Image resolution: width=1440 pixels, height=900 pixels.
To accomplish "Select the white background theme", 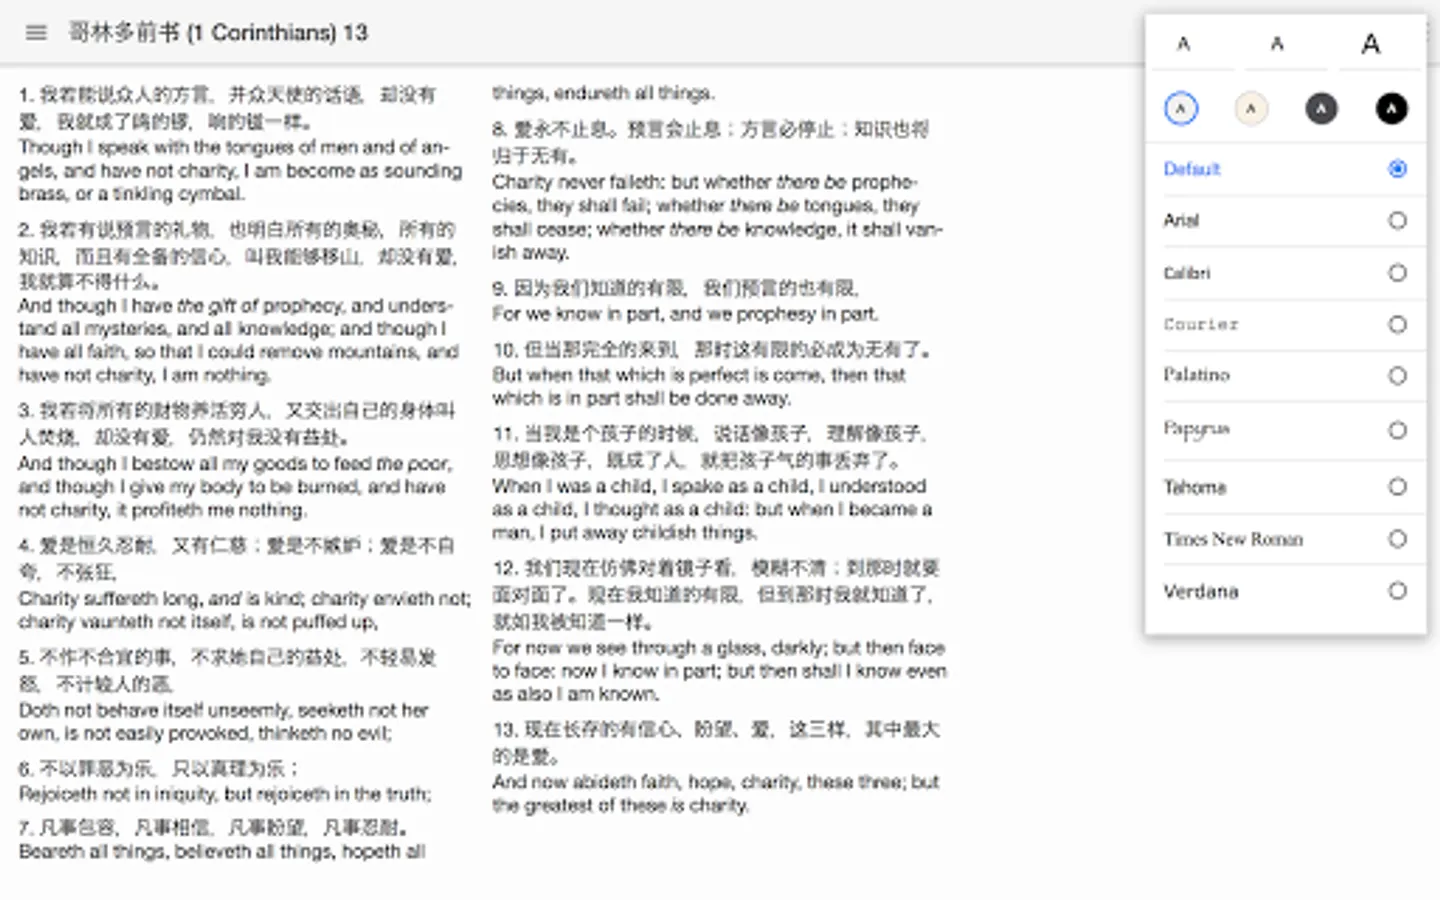I will (1181, 108).
